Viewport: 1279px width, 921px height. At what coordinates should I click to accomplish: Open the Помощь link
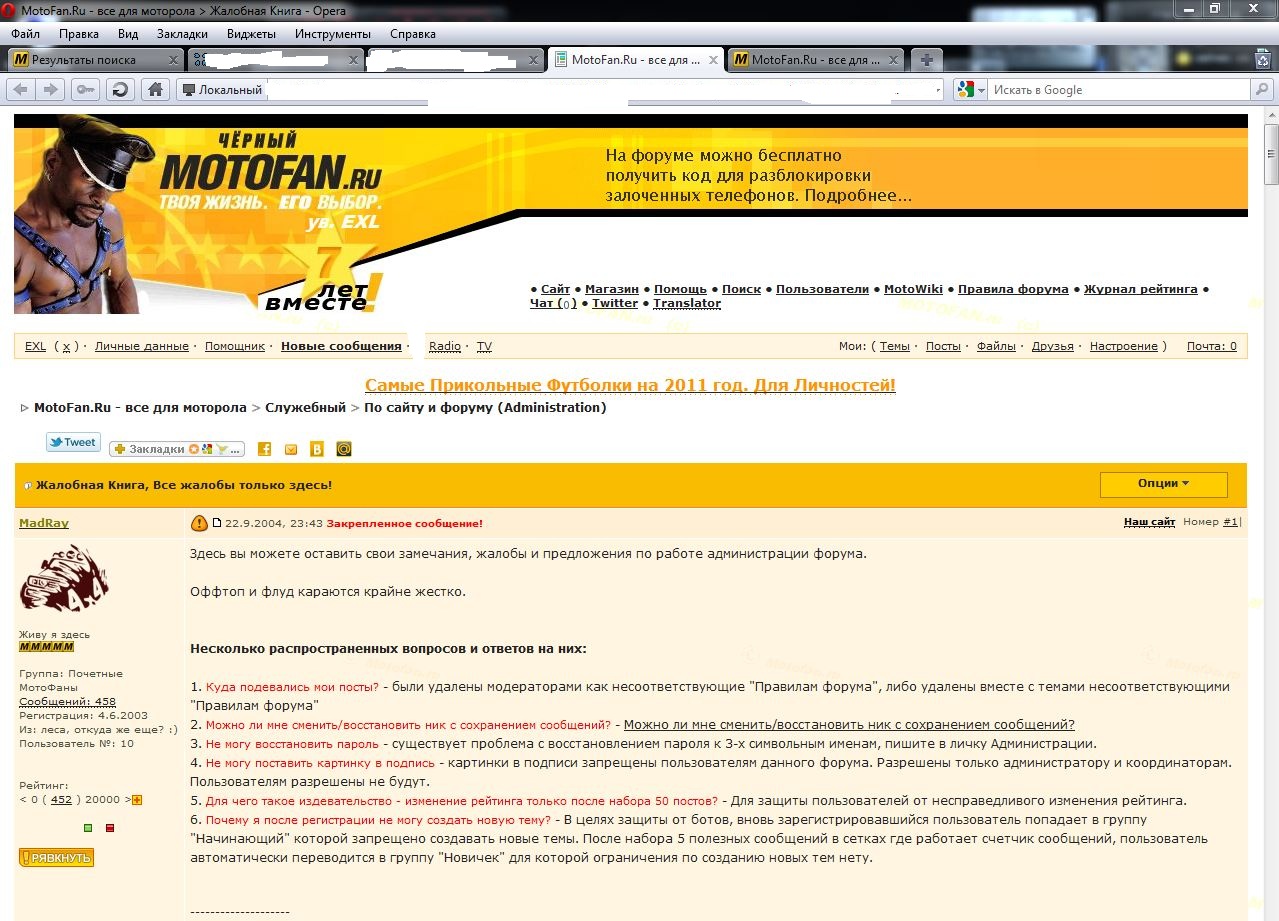pos(680,289)
